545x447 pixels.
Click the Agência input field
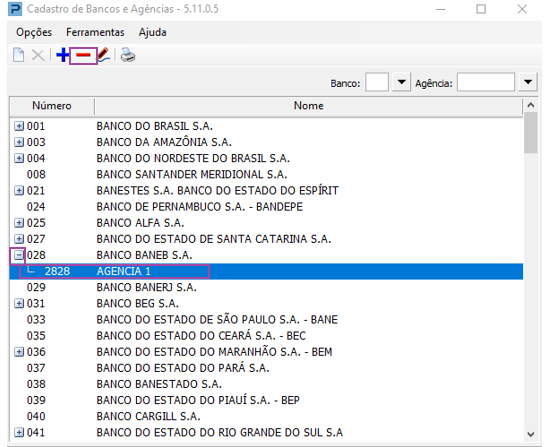tap(486, 82)
